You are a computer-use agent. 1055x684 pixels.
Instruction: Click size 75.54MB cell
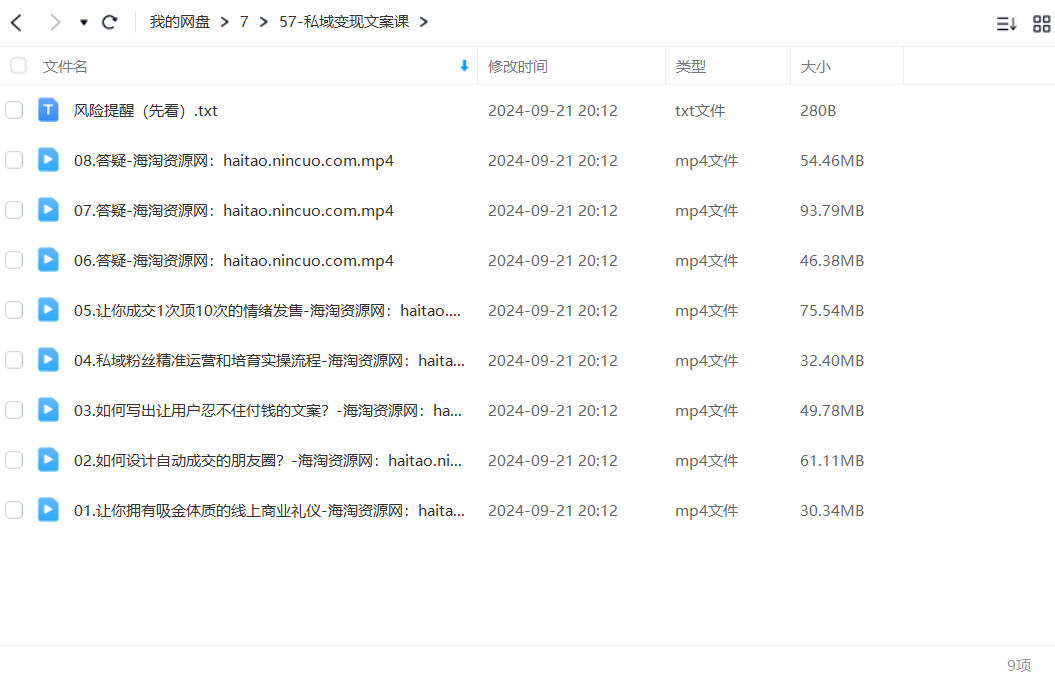click(x=832, y=311)
